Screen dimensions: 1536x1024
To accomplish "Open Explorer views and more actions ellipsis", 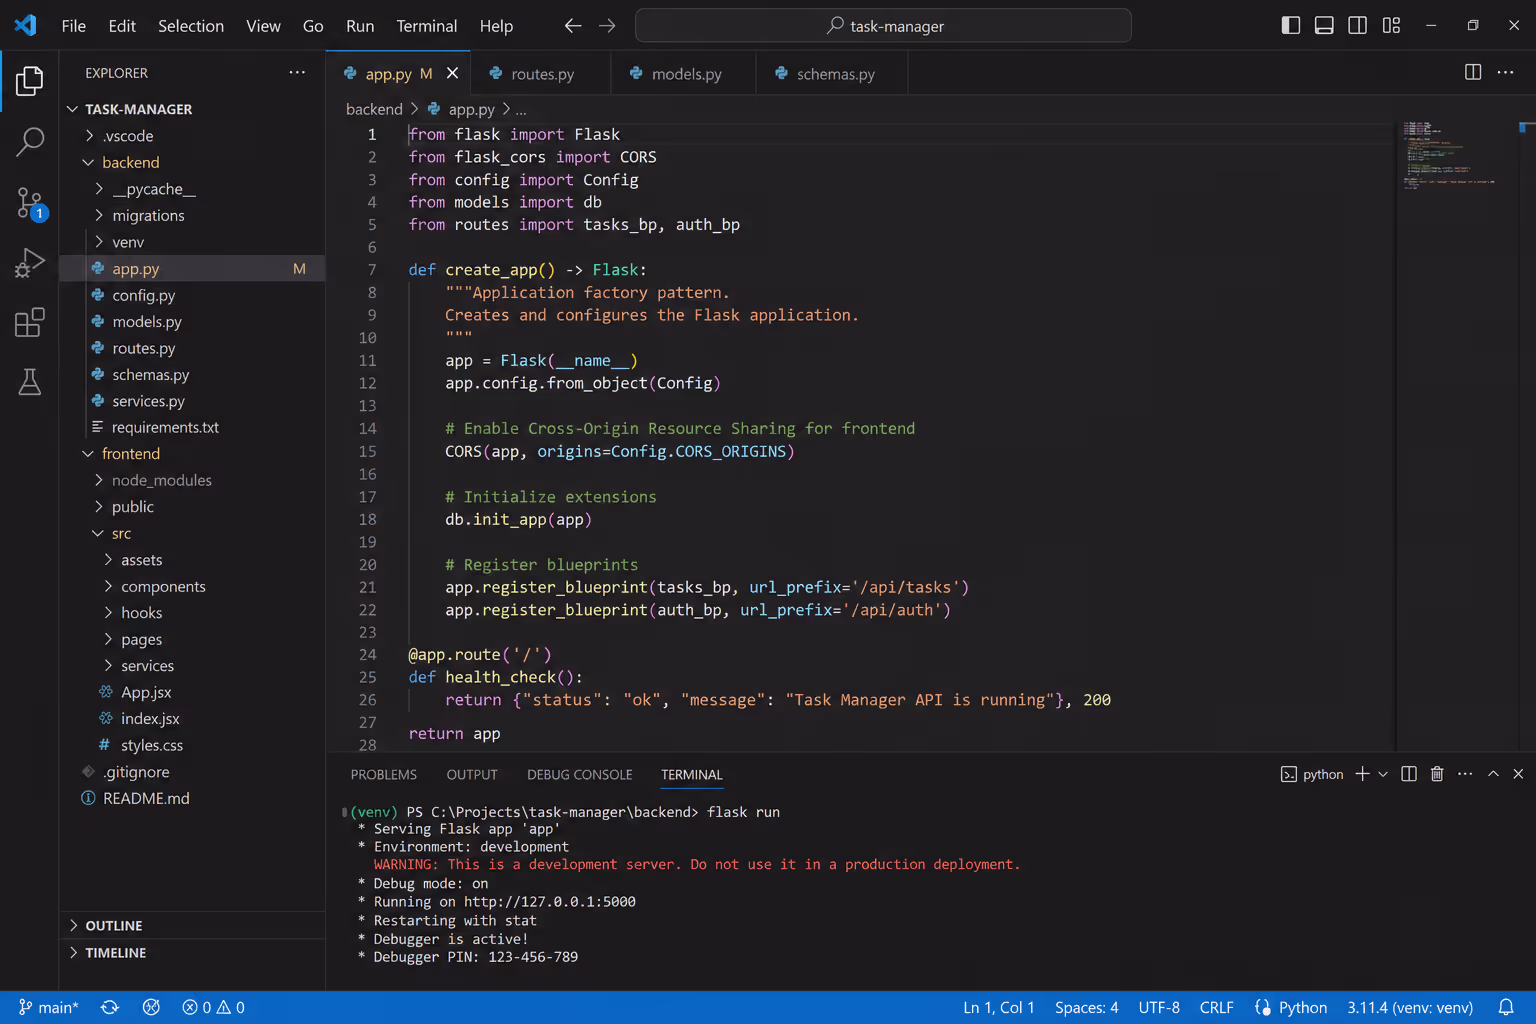I will [x=297, y=72].
